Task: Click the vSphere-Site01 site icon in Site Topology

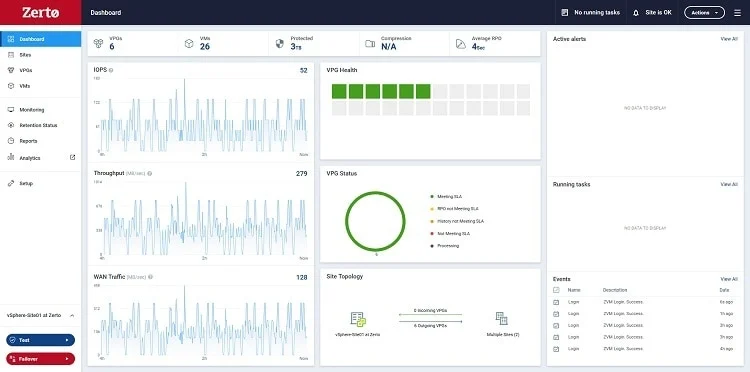Action: pos(358,319)
